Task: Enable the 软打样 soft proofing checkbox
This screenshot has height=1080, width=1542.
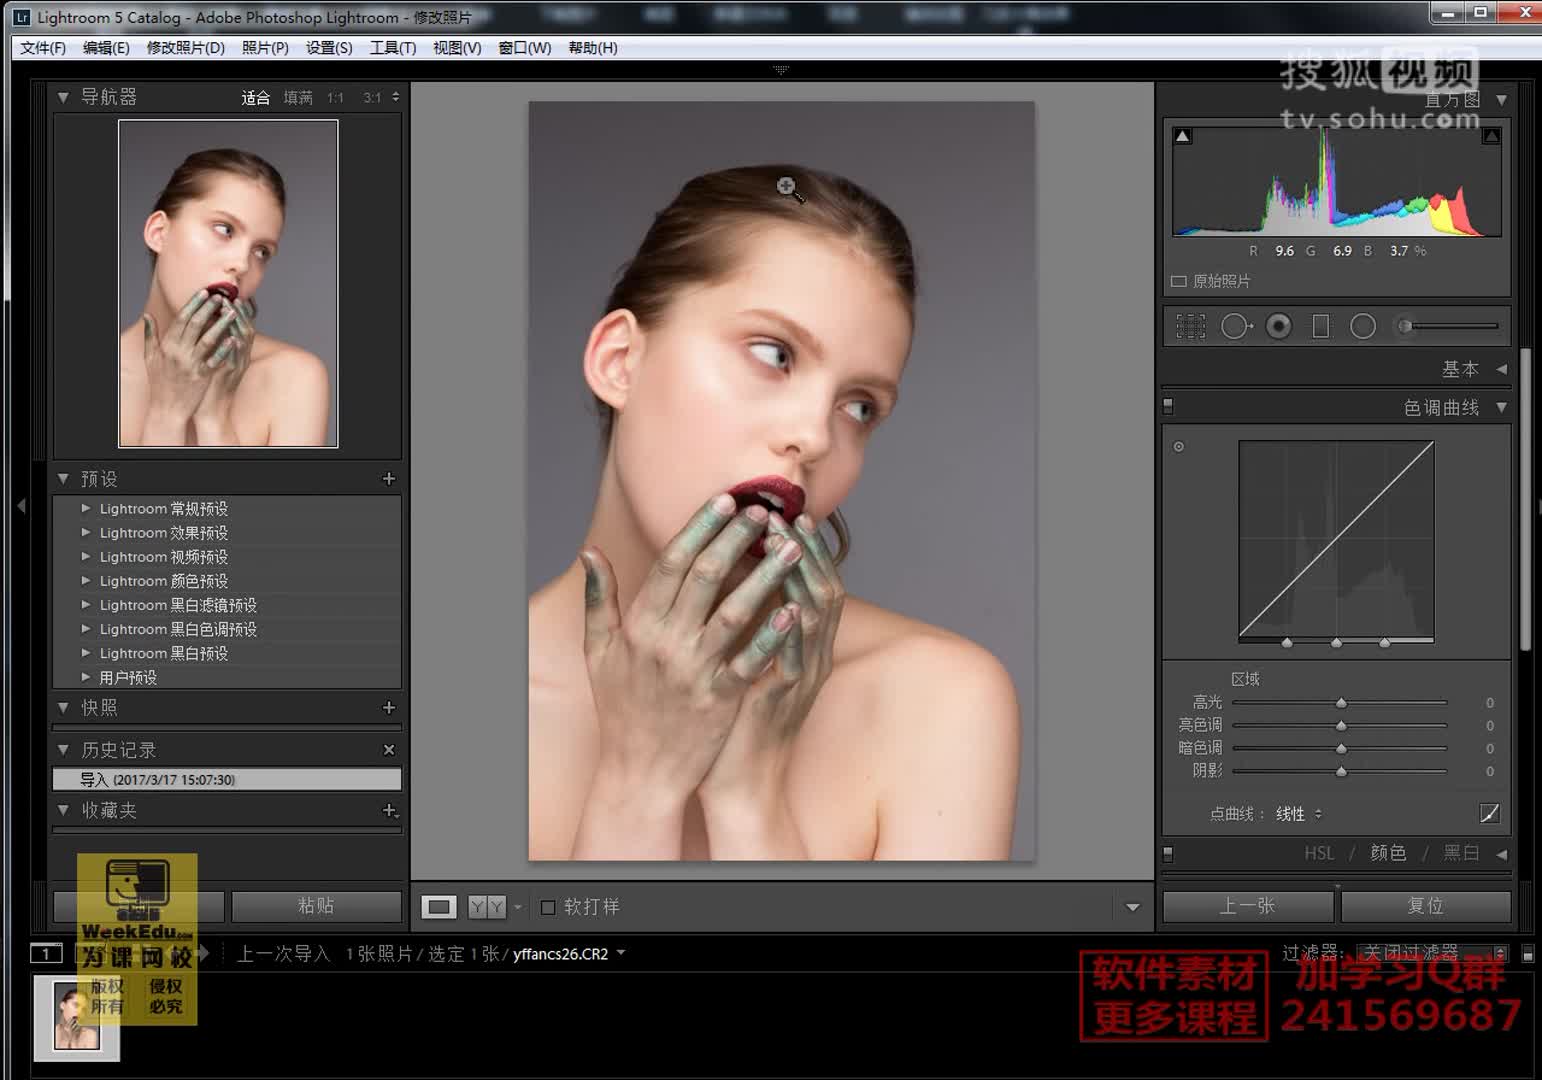Action: pyautogui.click(x=548, y=907)
